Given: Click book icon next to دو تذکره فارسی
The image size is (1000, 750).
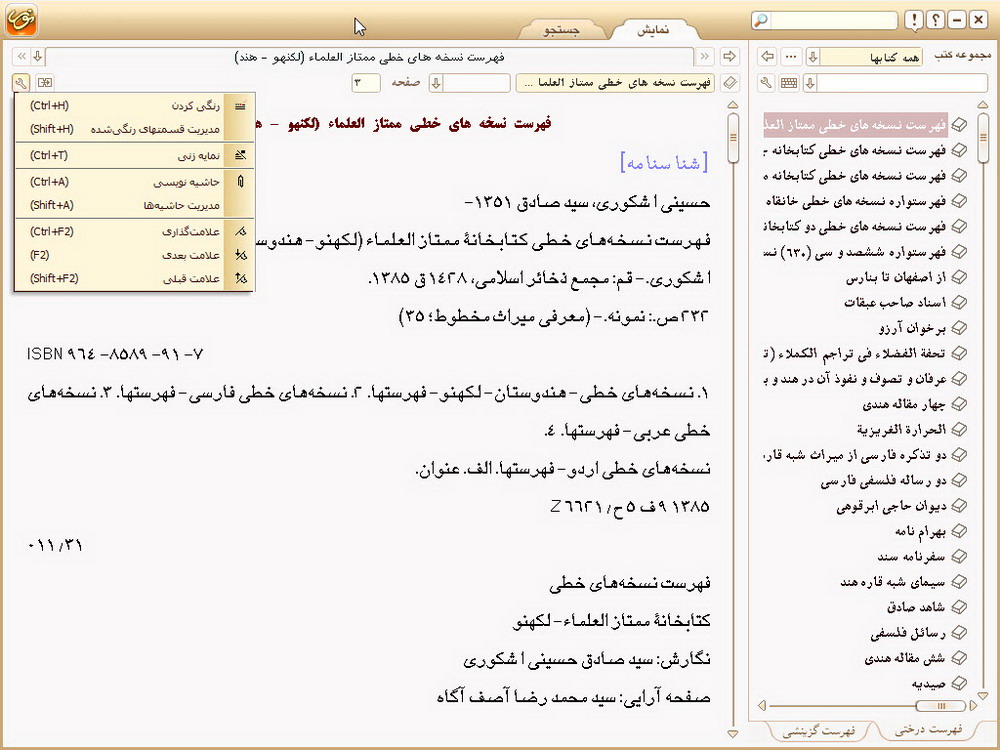Looking at the screenshot, I should tap(959, 455).
